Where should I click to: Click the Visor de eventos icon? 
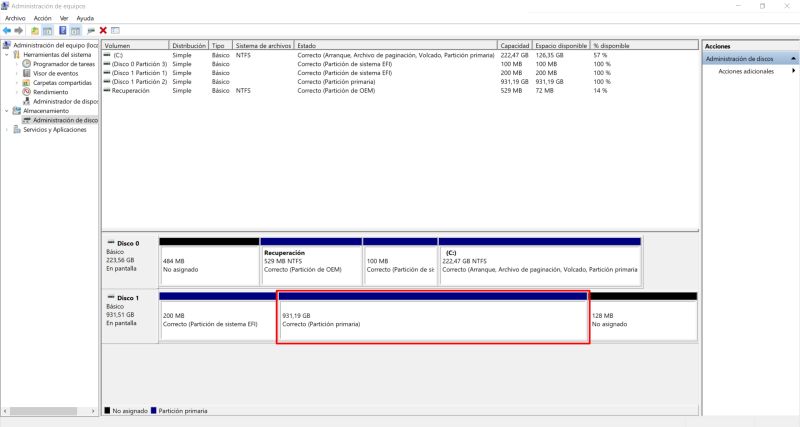pyautogui.click(x=27, y=73)
